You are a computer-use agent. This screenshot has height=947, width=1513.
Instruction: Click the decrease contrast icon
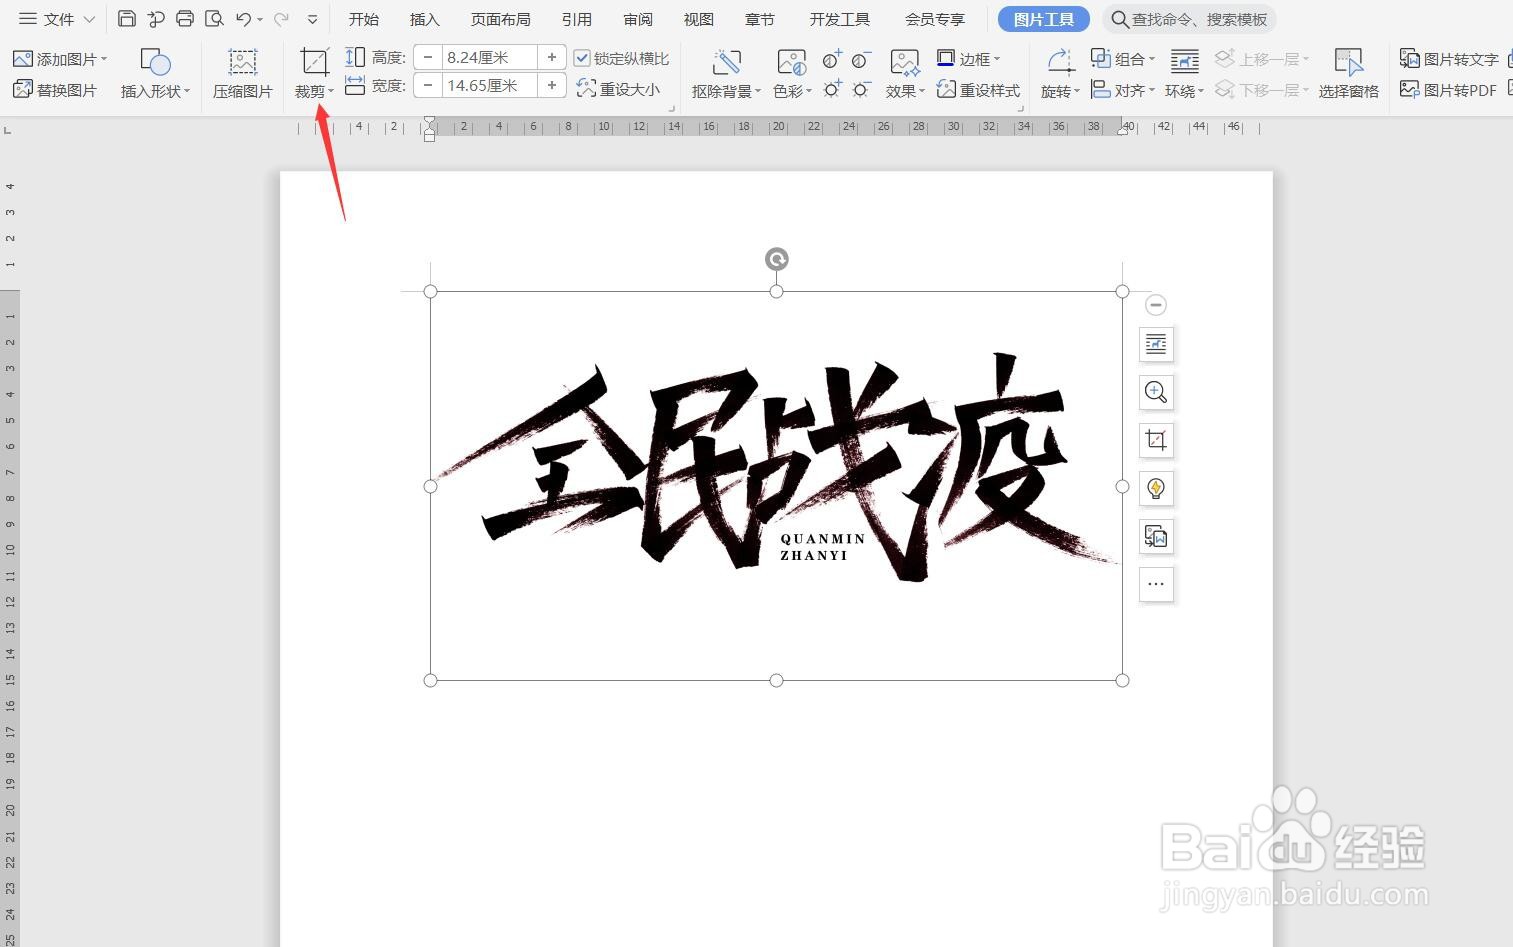(x=861, y=60)
